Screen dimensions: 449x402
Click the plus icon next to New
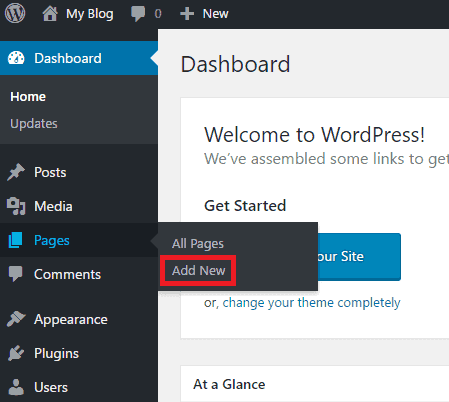point(187,14)
